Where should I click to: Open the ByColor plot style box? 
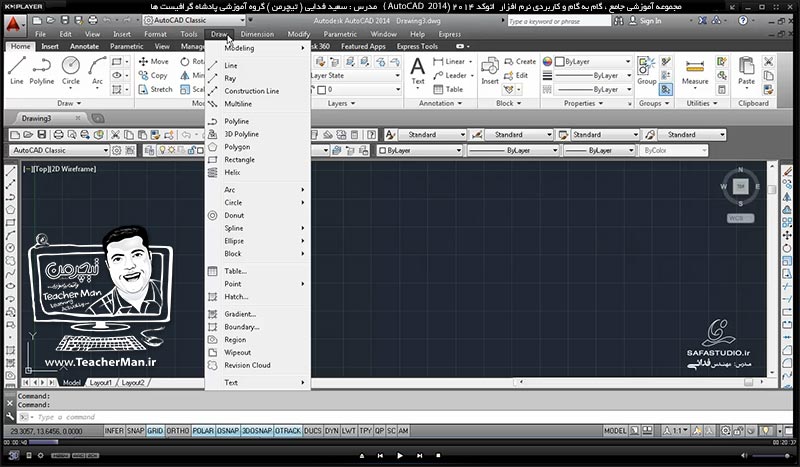(673, 151)
